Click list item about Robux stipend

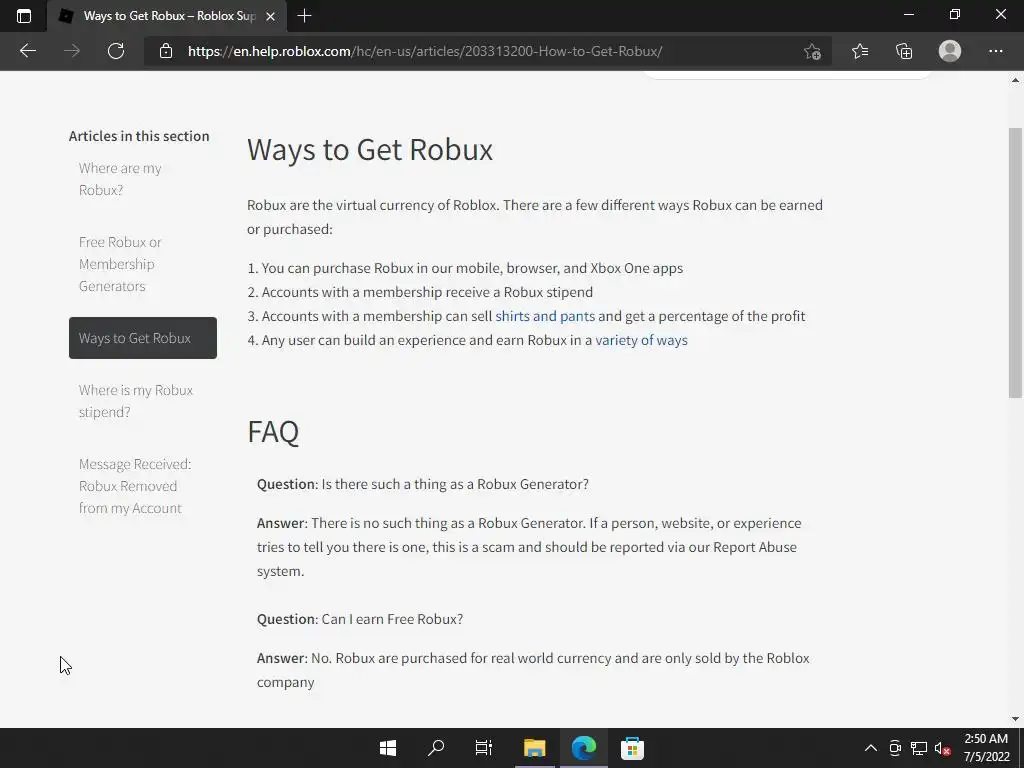420,292
